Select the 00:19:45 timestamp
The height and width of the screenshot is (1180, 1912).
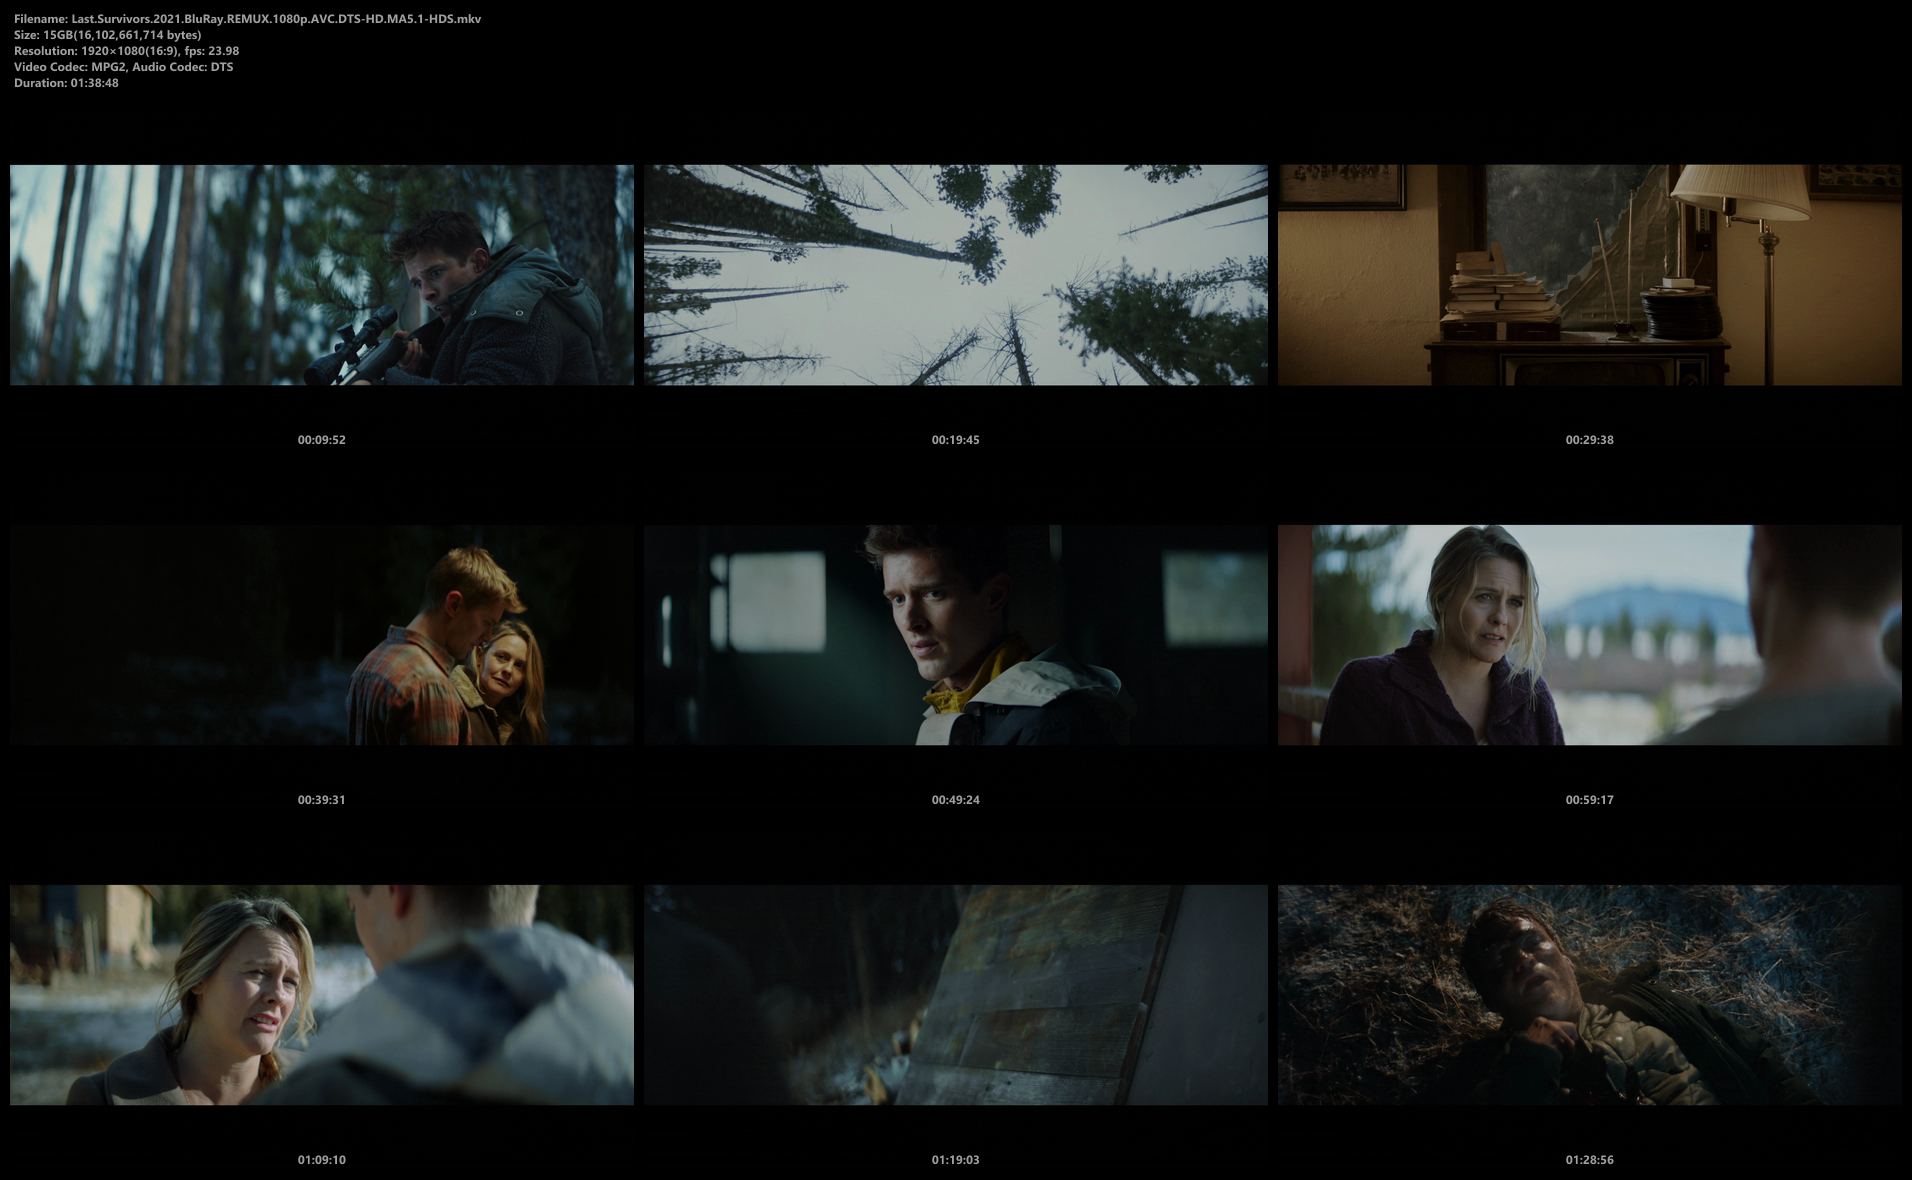pyautogui.click(x=955, y=440)
